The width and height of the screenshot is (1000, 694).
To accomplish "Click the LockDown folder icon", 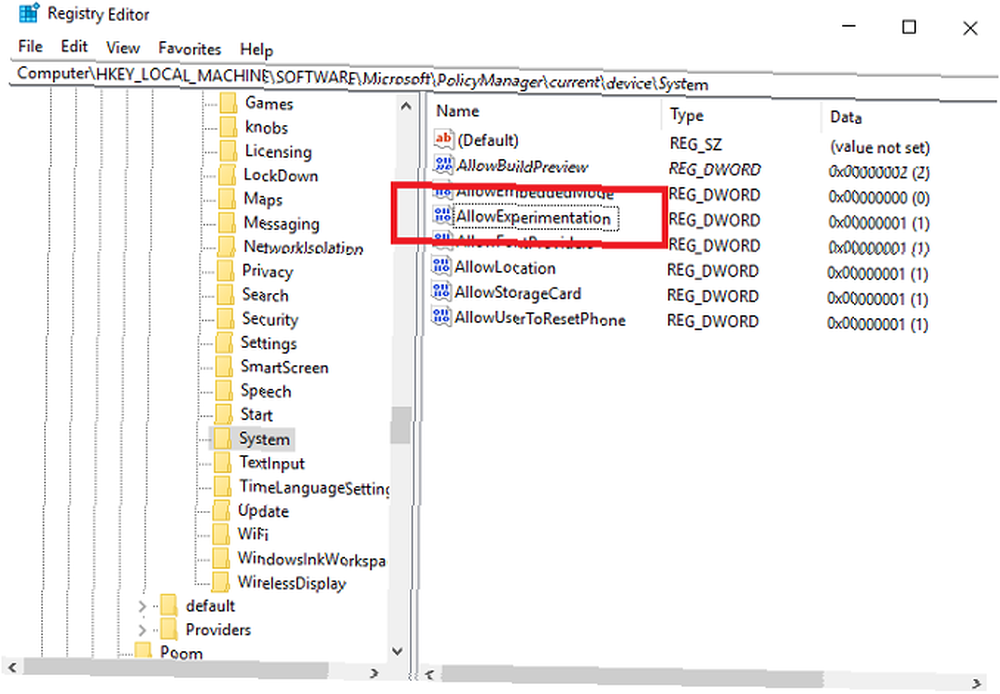I will coord(227,175).
